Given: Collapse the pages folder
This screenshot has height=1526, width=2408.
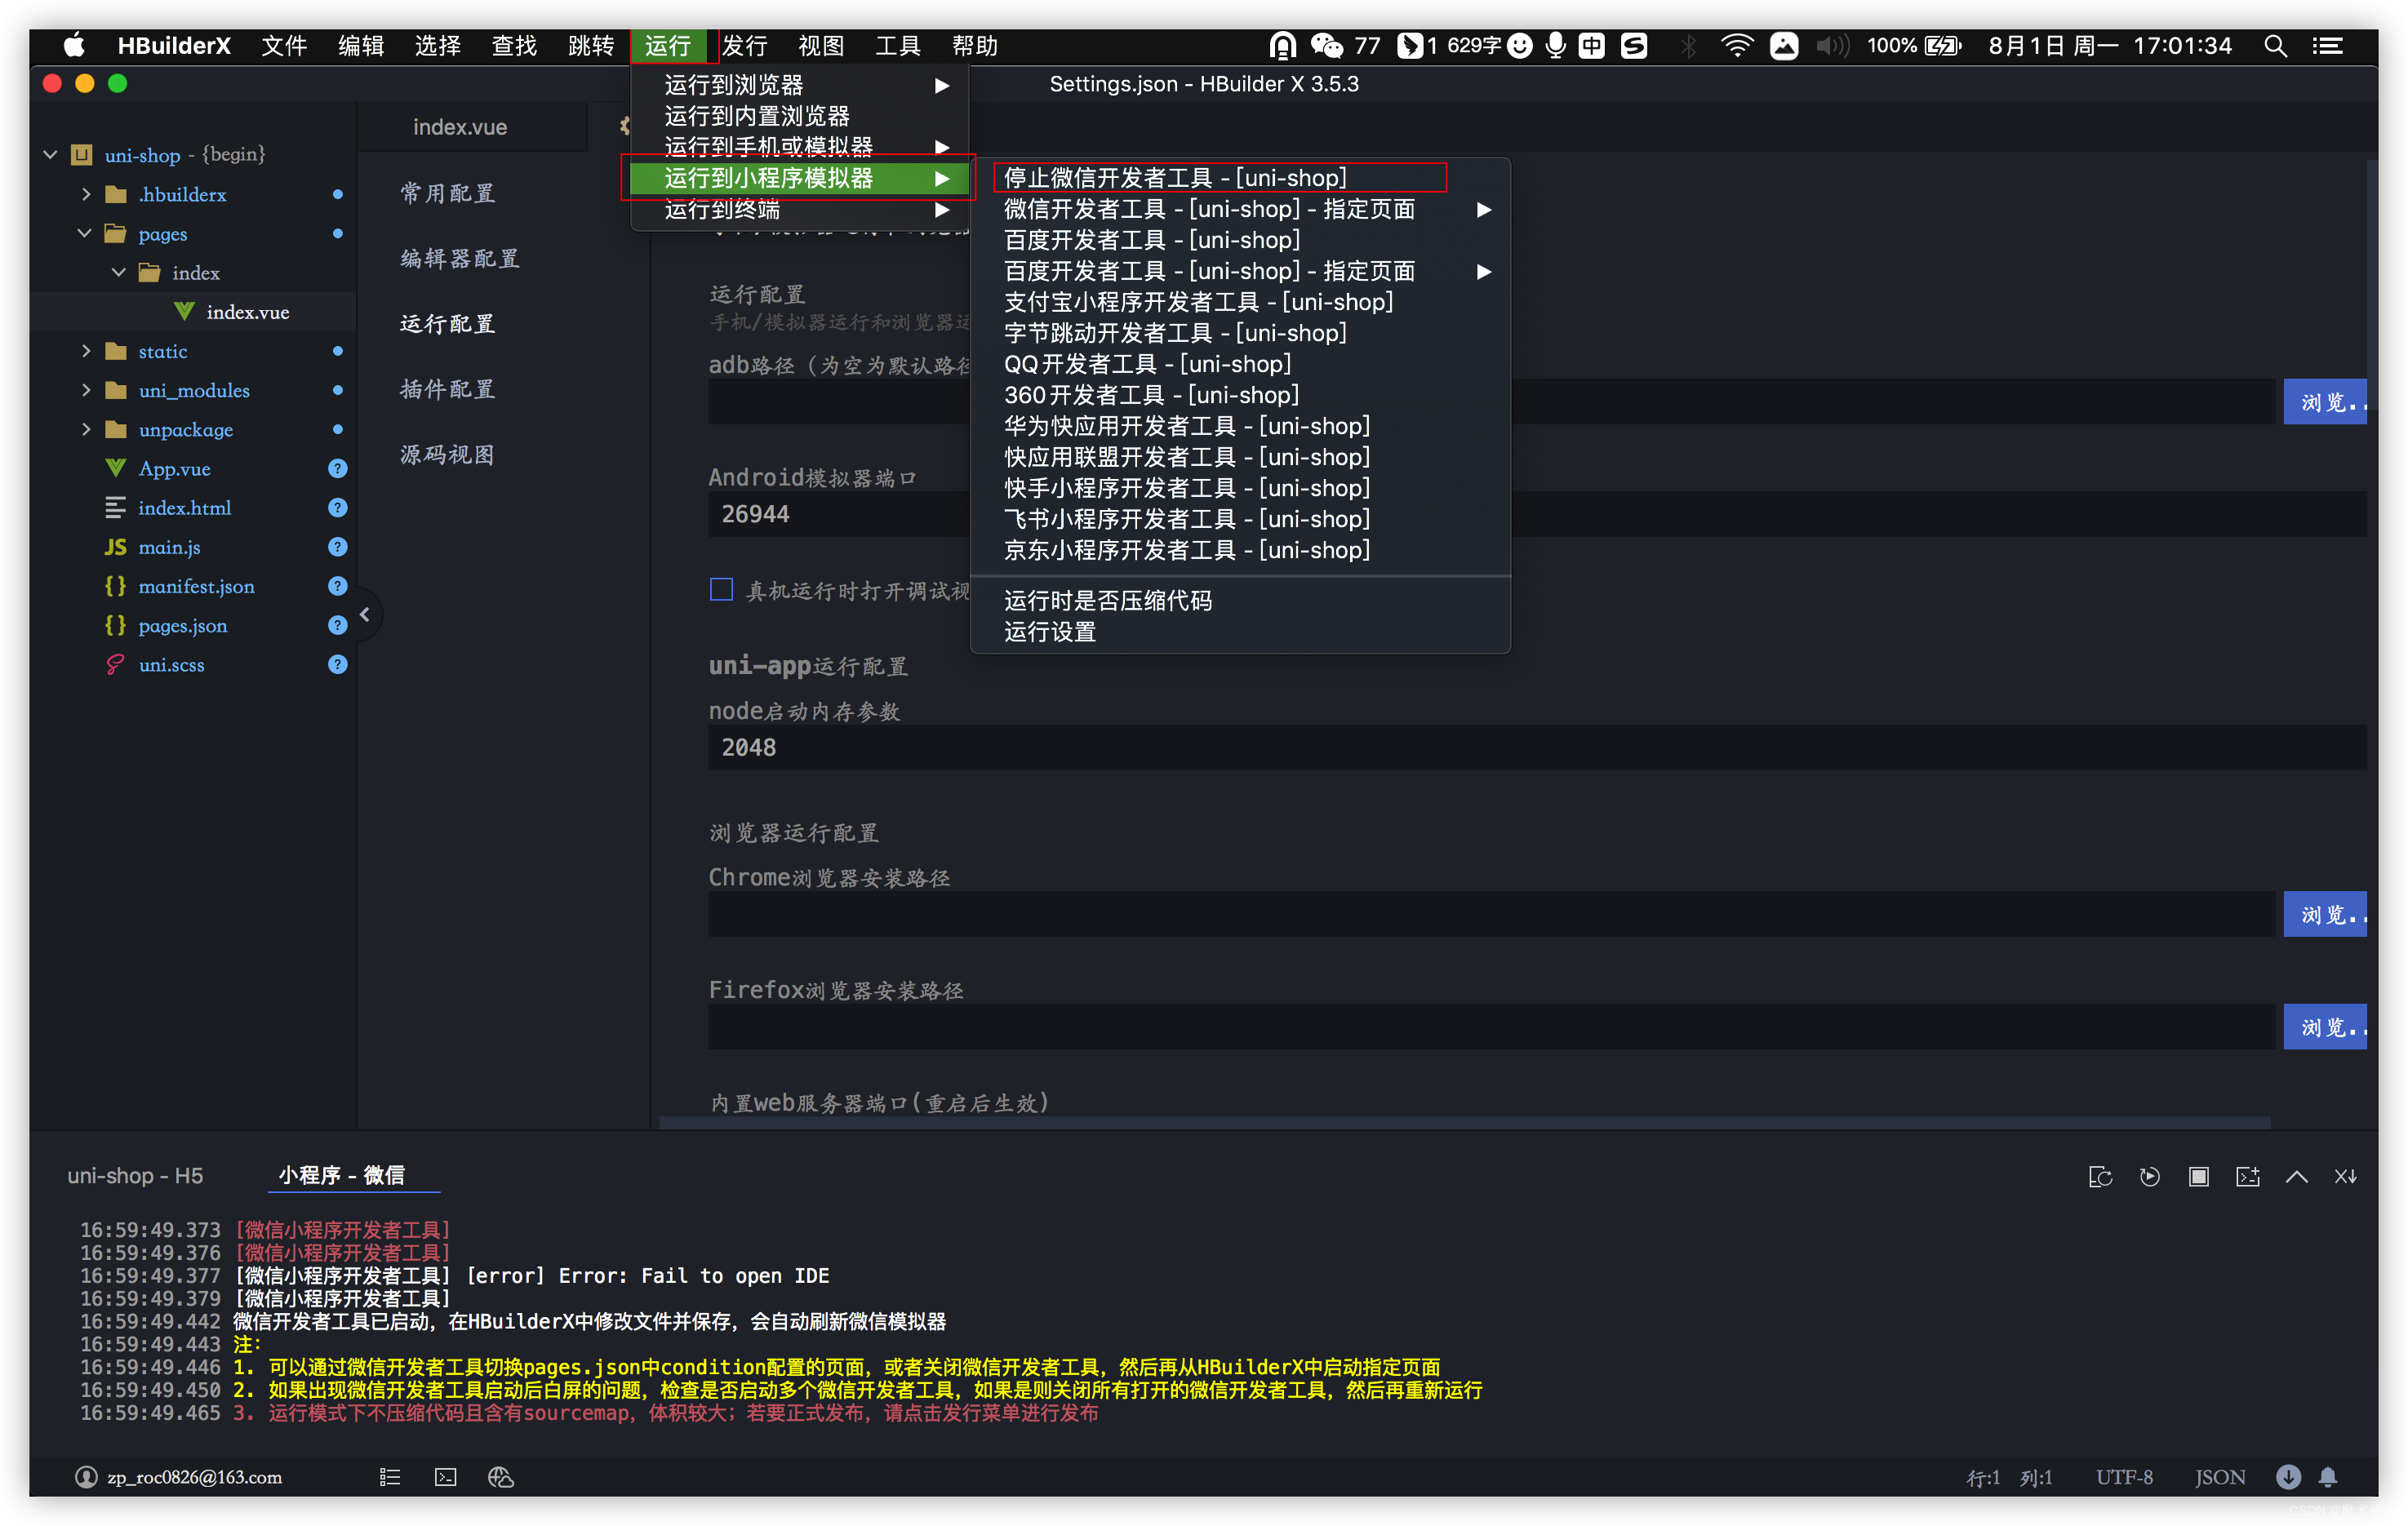Looking at the screenshot, I should 85,233.
